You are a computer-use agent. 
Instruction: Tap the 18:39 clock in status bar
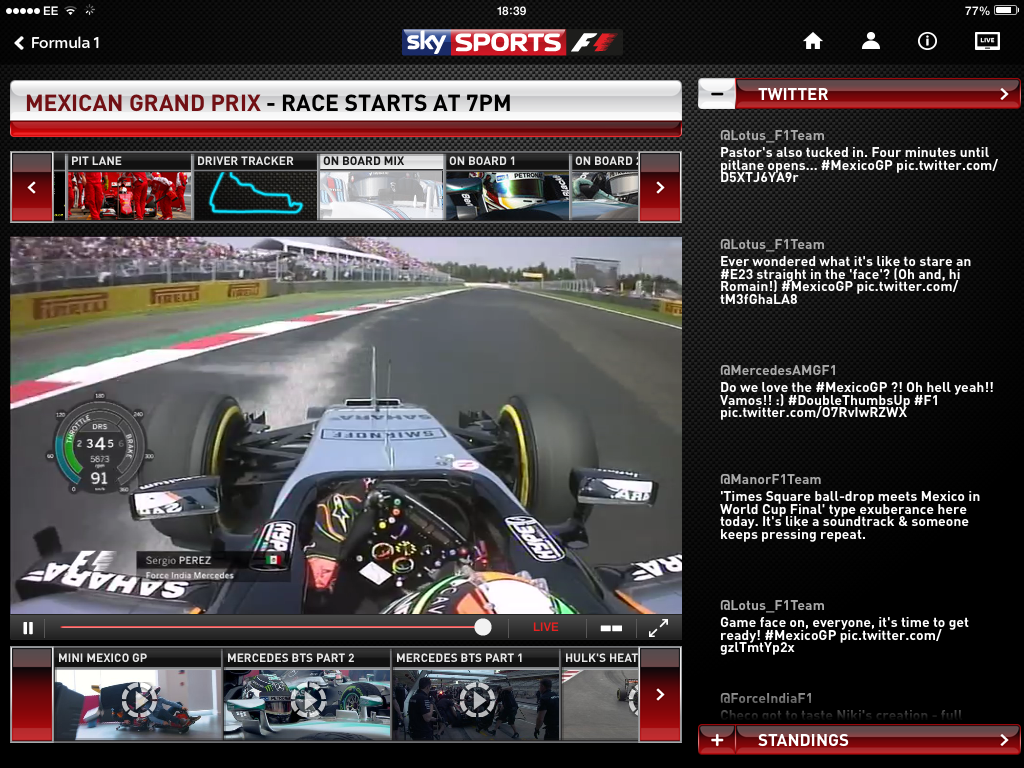pyautogui.click(x=511, y=10)
